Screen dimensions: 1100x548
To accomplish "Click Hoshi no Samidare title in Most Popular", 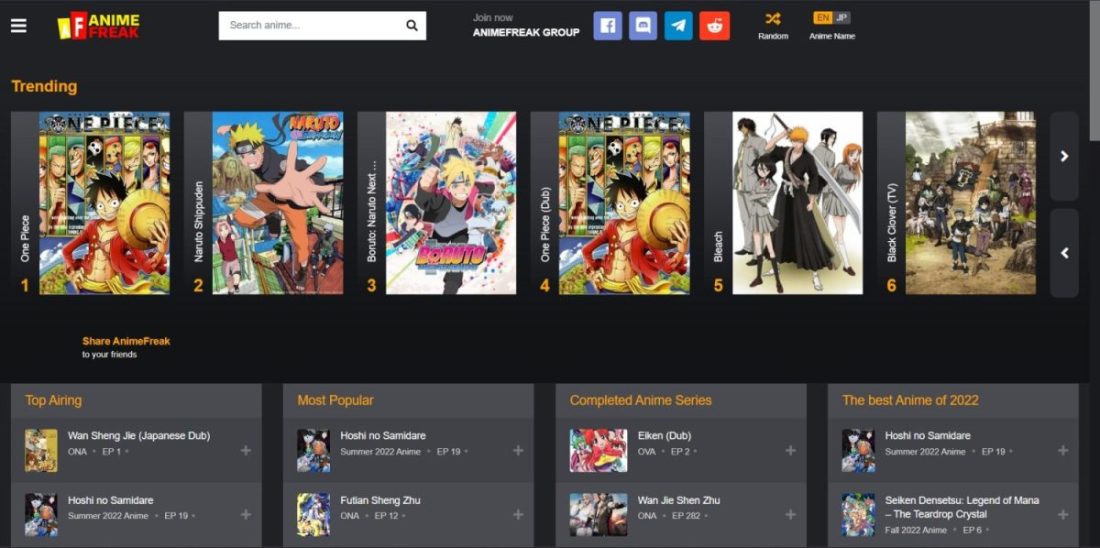I will click(383, 436).
